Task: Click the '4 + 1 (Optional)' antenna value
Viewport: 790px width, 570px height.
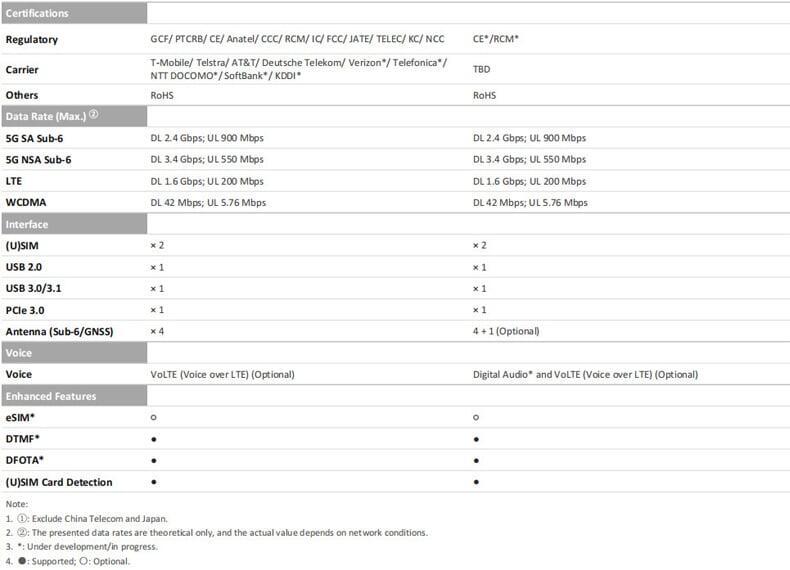Action: coord(506,331)
